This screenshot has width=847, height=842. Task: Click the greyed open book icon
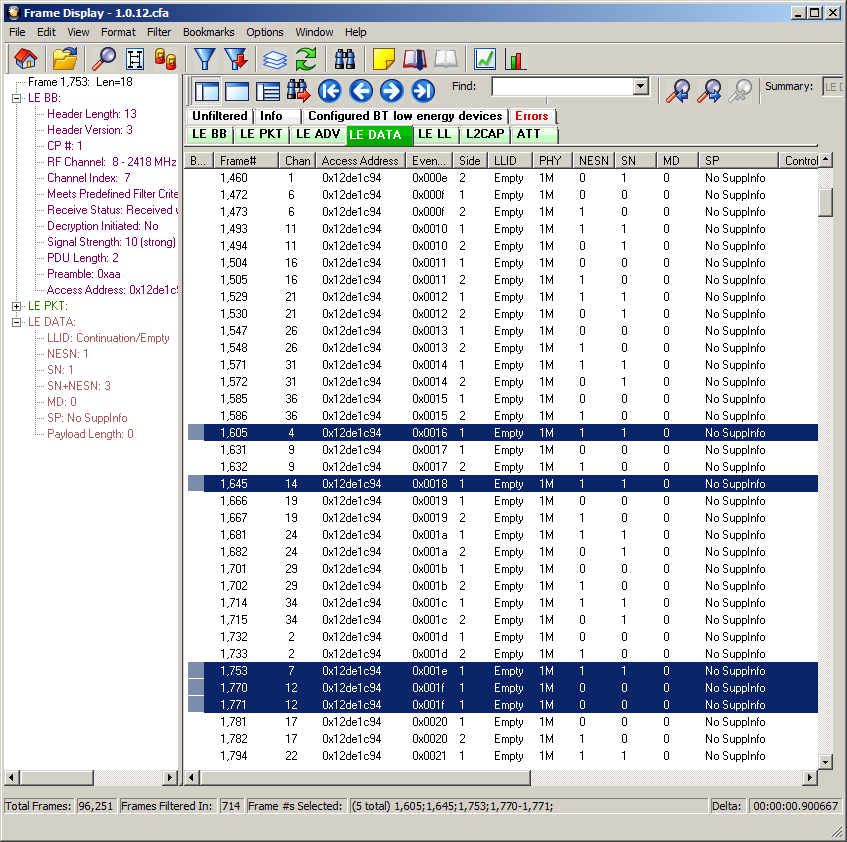point(446,59)
